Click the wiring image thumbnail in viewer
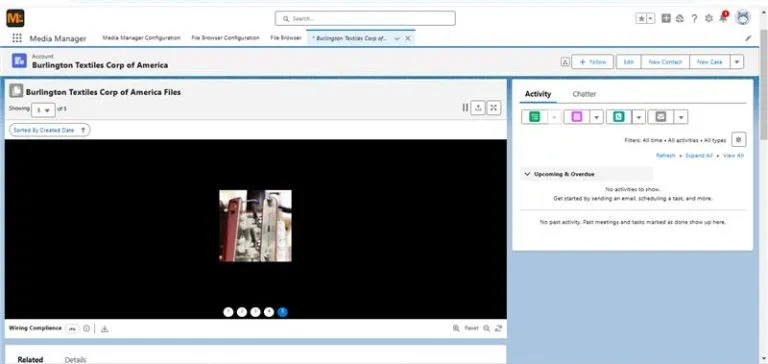Image resolution: width=768 pixels, height=364 pixels. [x=255, y=226]
